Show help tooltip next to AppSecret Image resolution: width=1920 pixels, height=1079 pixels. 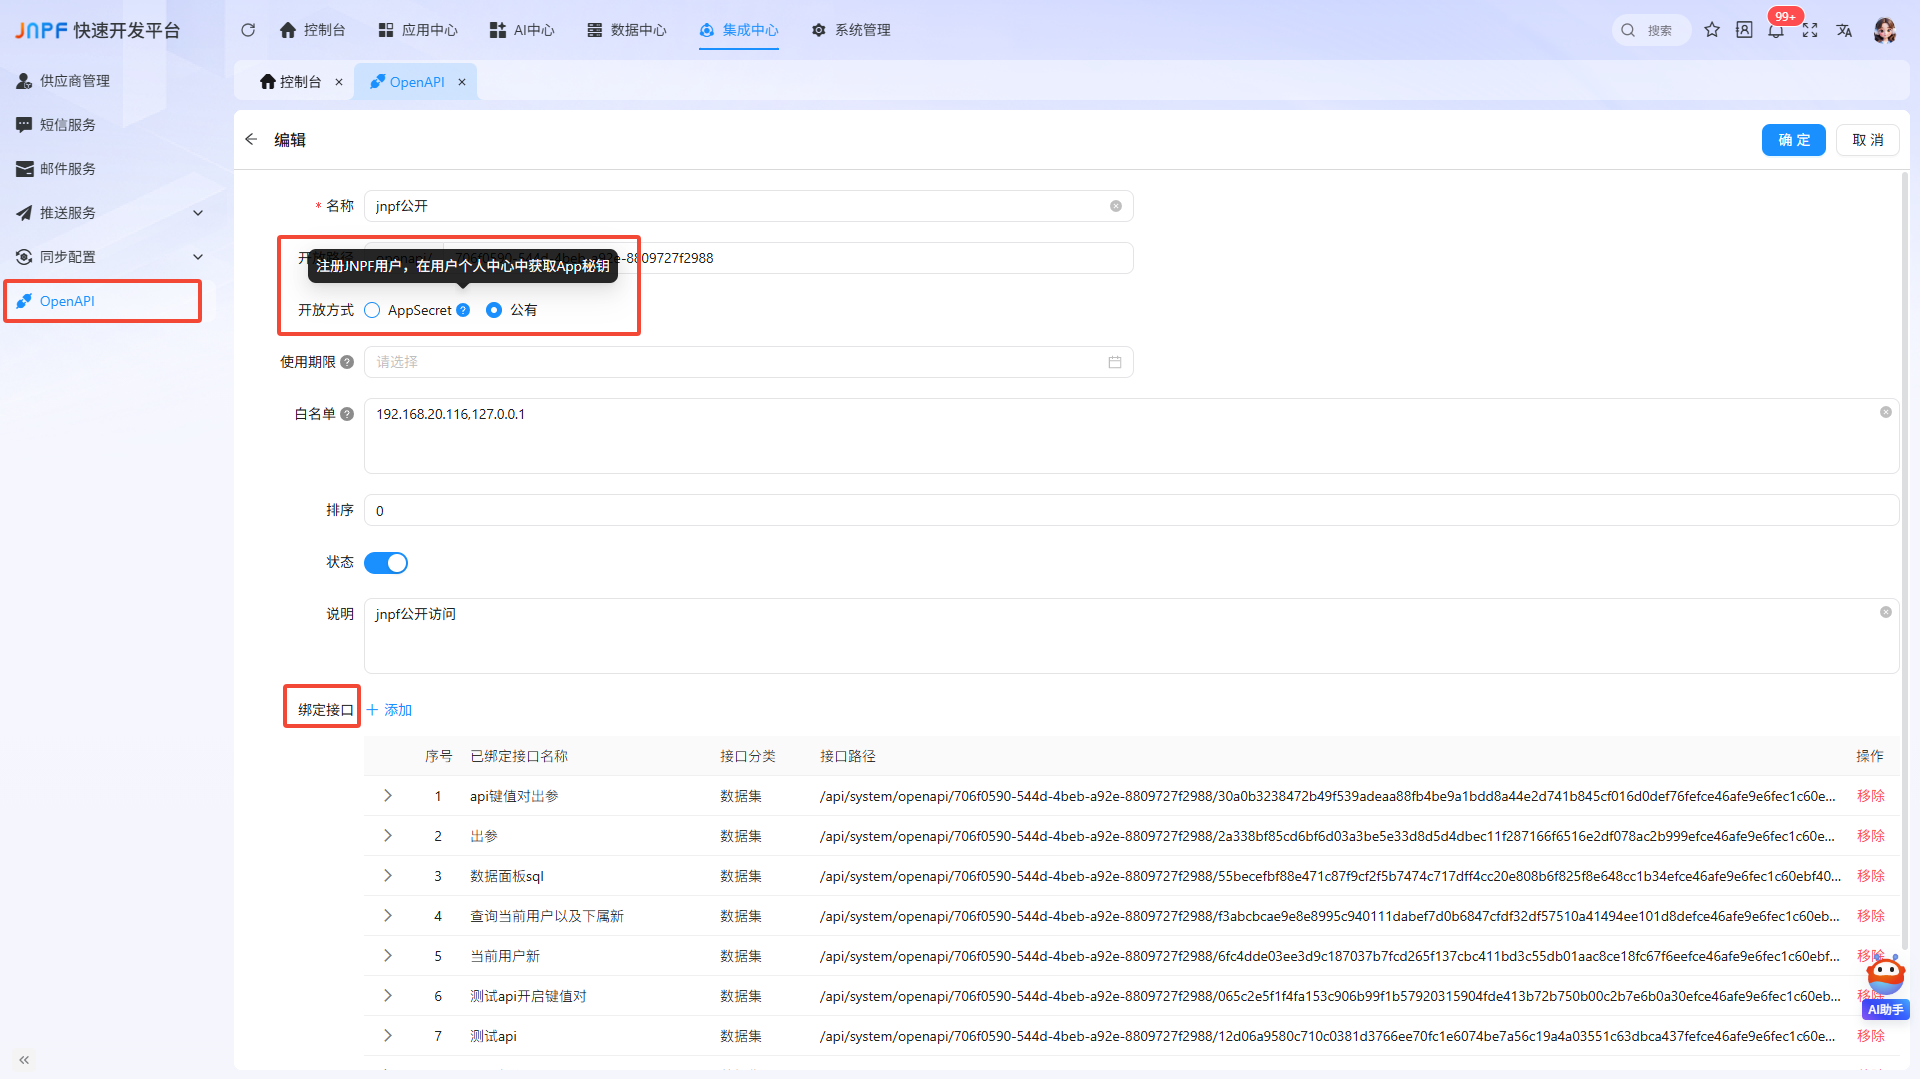click(x=463, y=310)
